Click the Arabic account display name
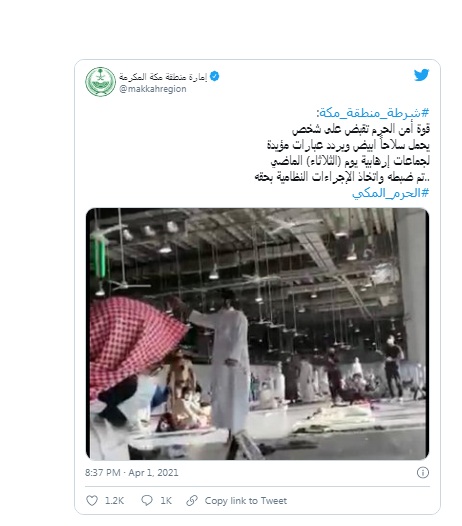 point(163,77)
